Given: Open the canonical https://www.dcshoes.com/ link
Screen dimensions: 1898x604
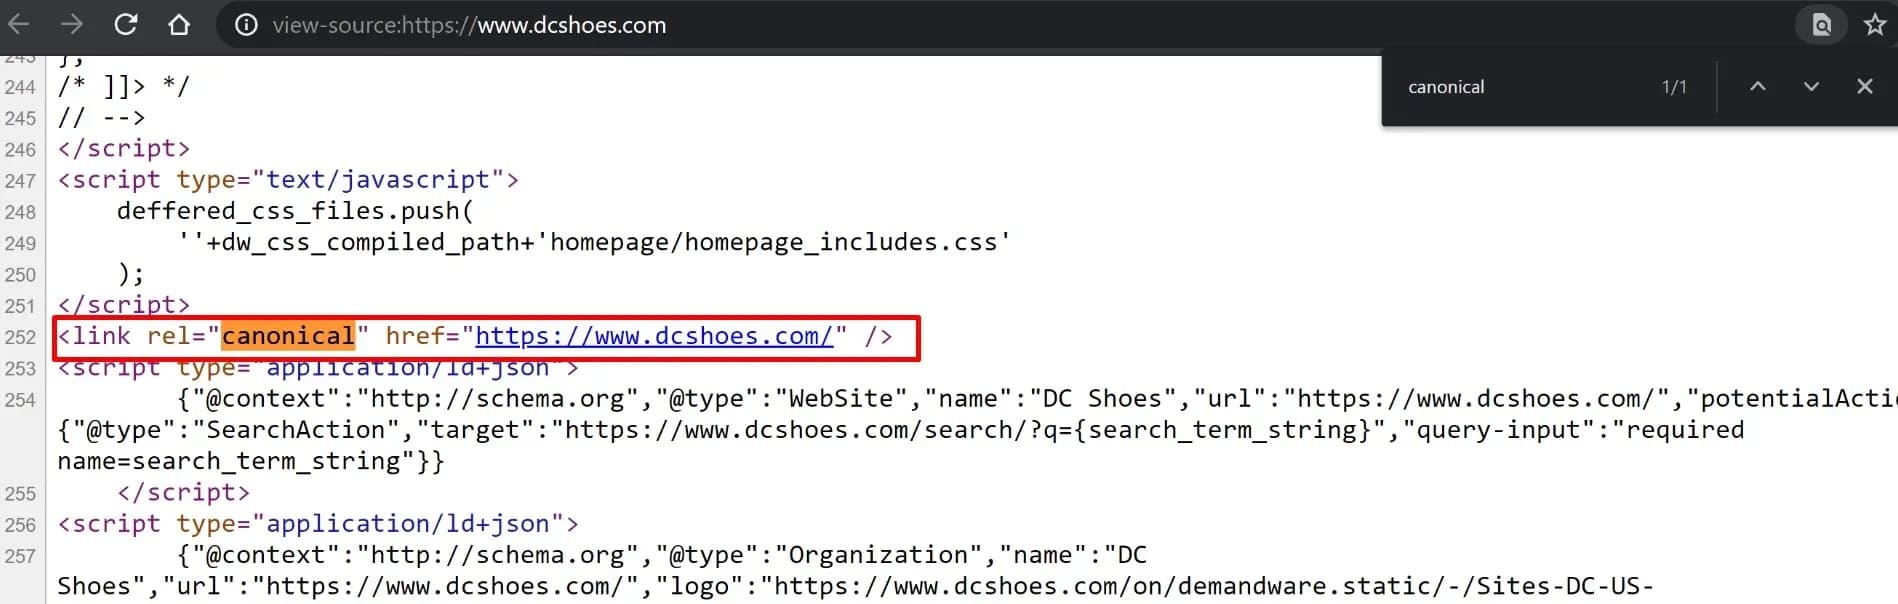Looking at the screenshot, I should coord(654,336).
